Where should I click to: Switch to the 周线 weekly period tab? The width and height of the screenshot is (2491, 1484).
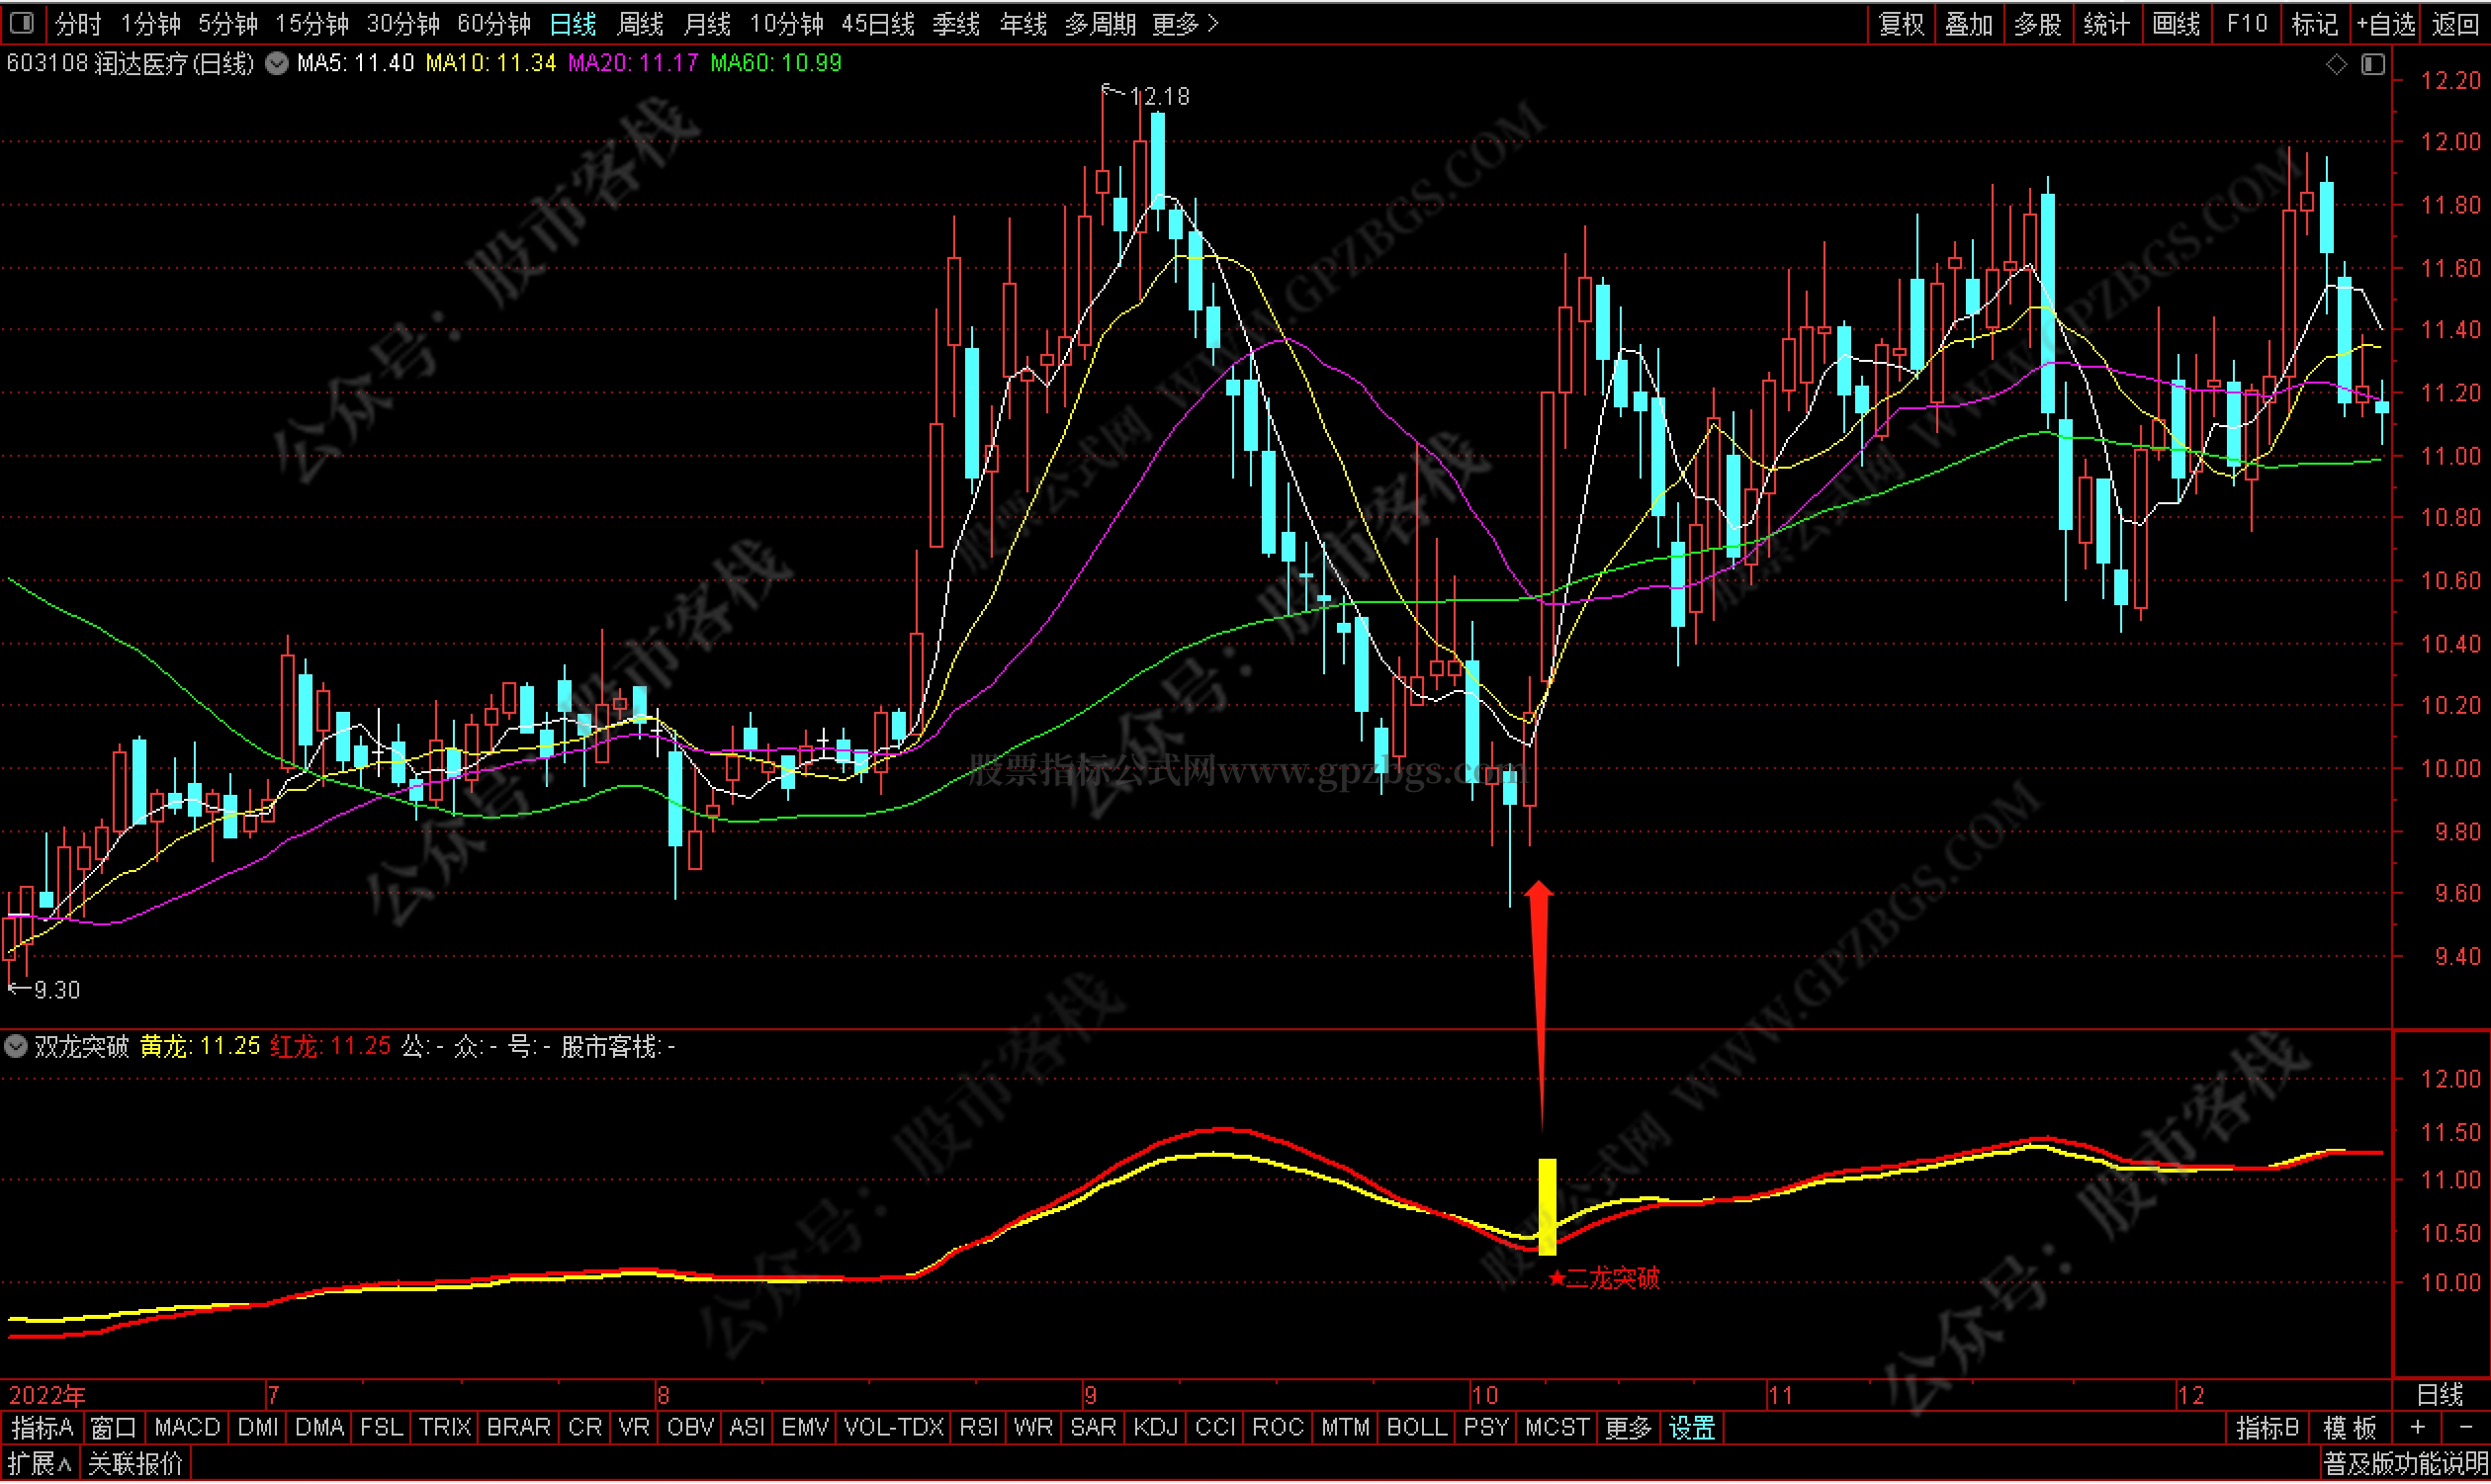[641, 23]
